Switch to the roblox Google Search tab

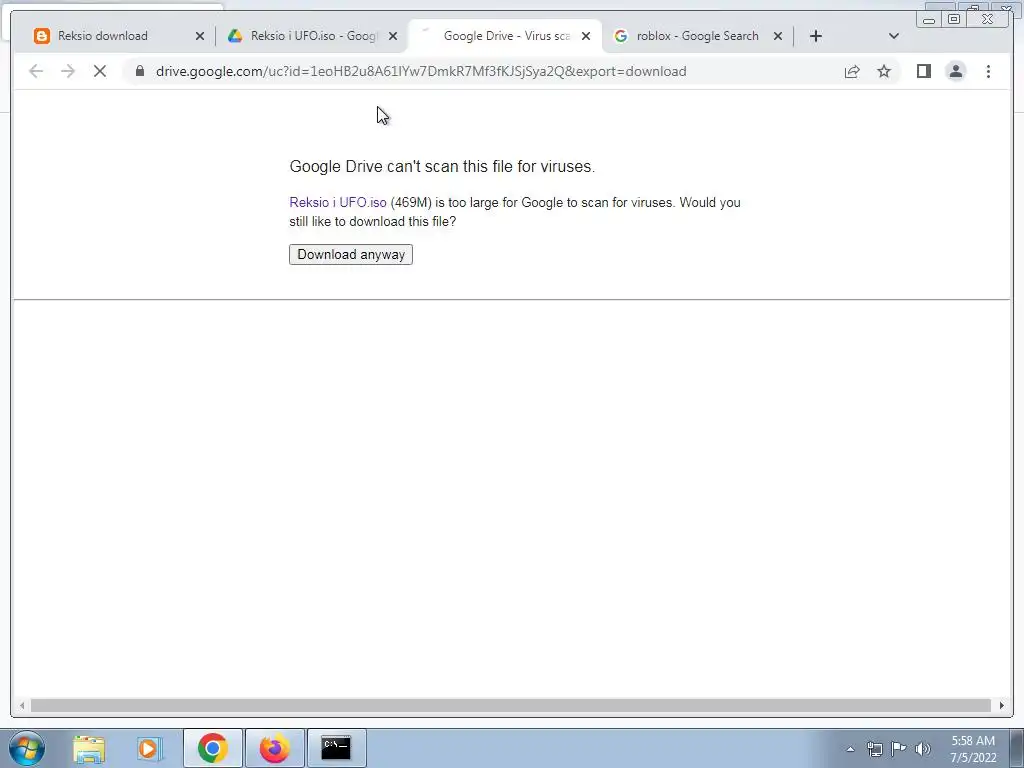click(697, 36)
